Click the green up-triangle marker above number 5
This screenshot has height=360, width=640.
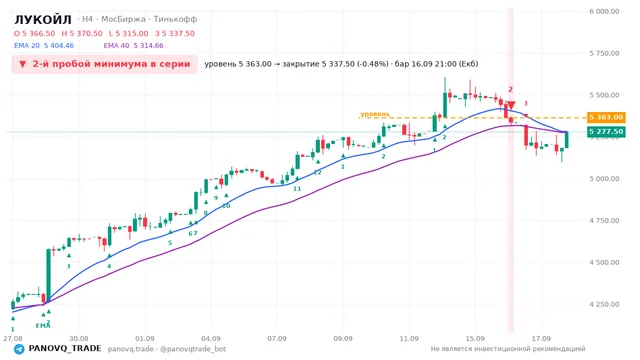171,232
